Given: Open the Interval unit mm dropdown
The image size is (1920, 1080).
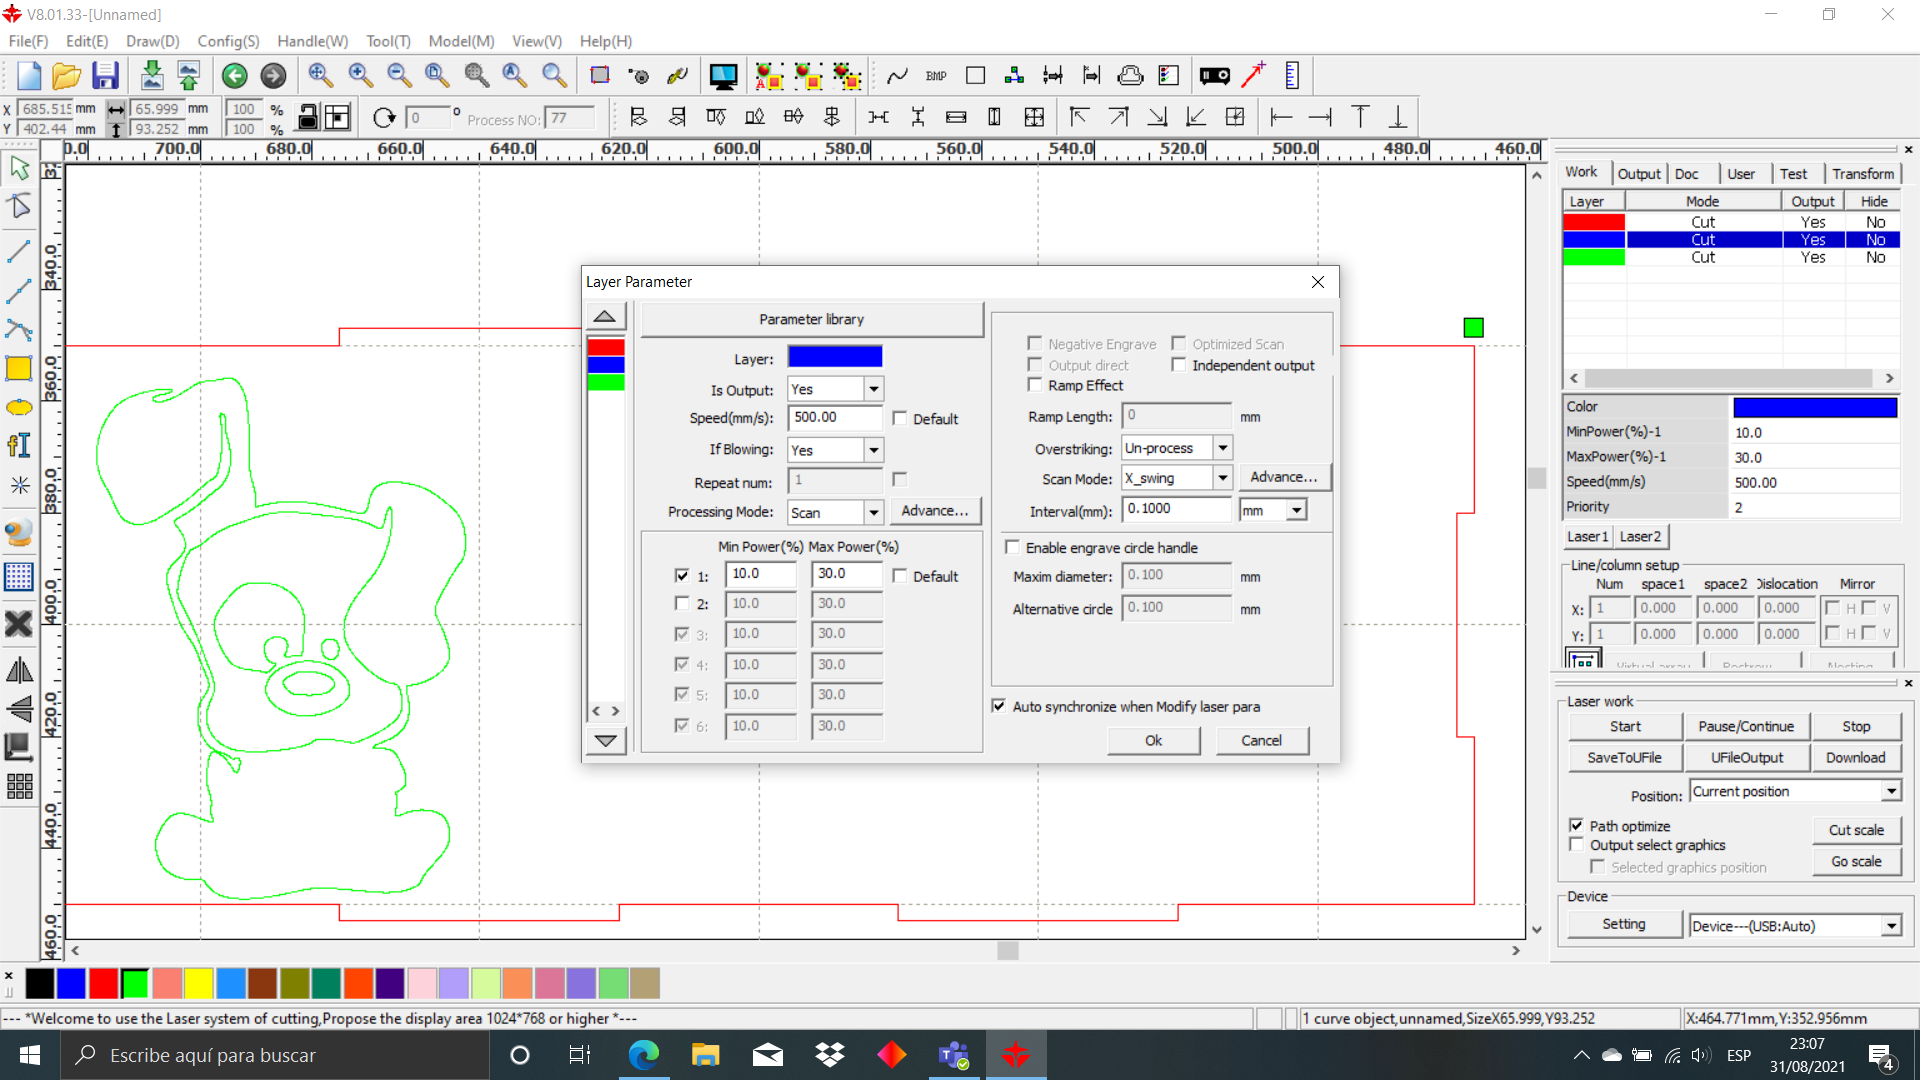Looking at the screenshot, I should 1297,510.
